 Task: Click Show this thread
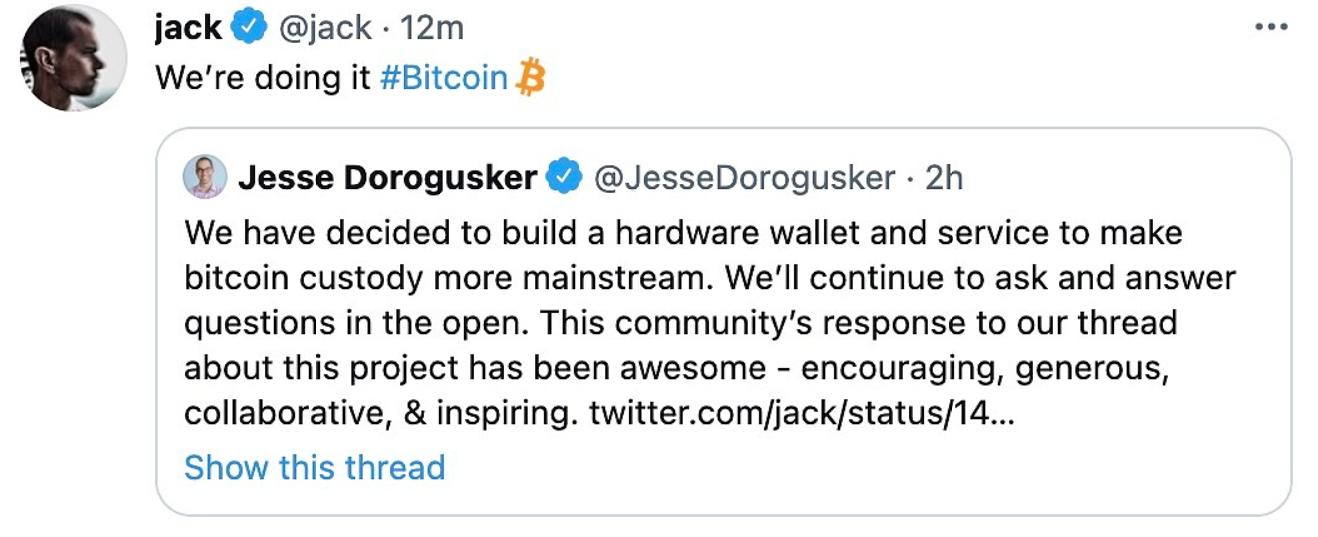pyautogui.click(x=314, y=467)
